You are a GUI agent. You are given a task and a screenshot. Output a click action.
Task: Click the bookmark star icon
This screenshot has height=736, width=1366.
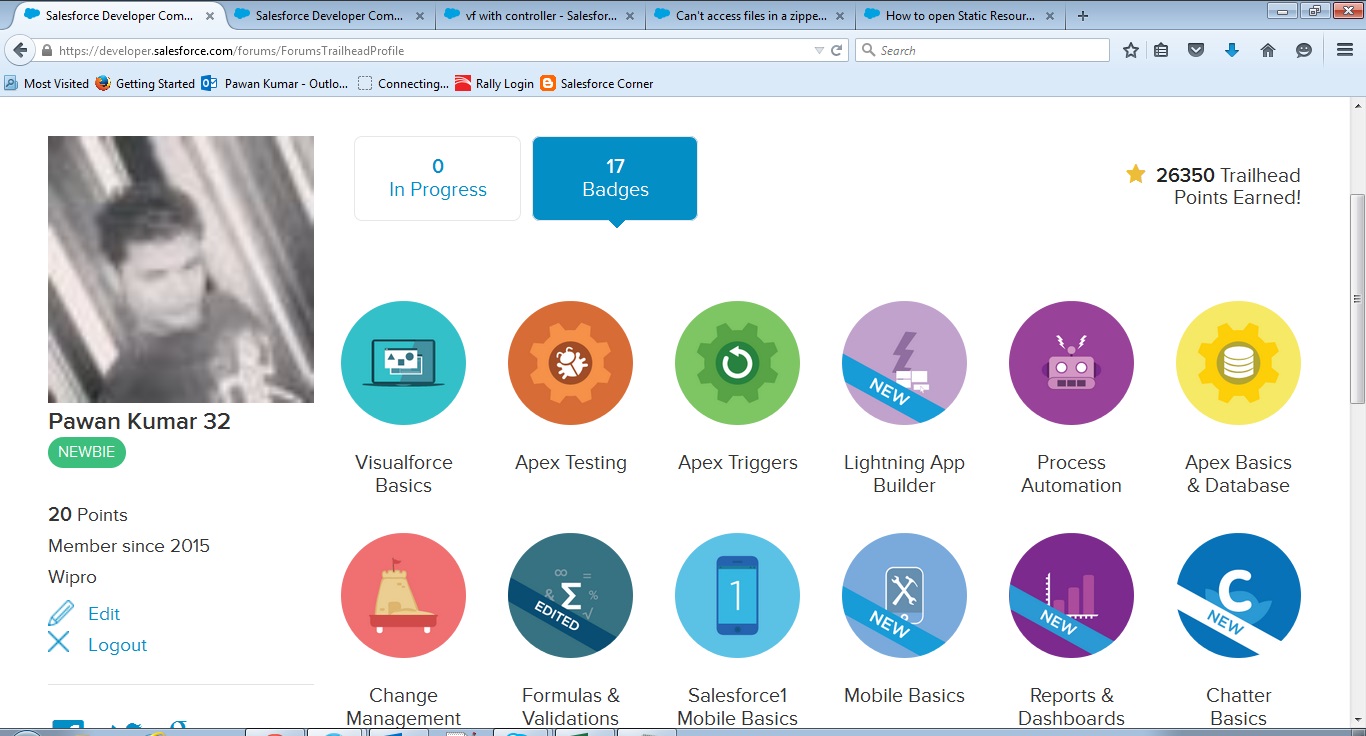[1130, 50]
